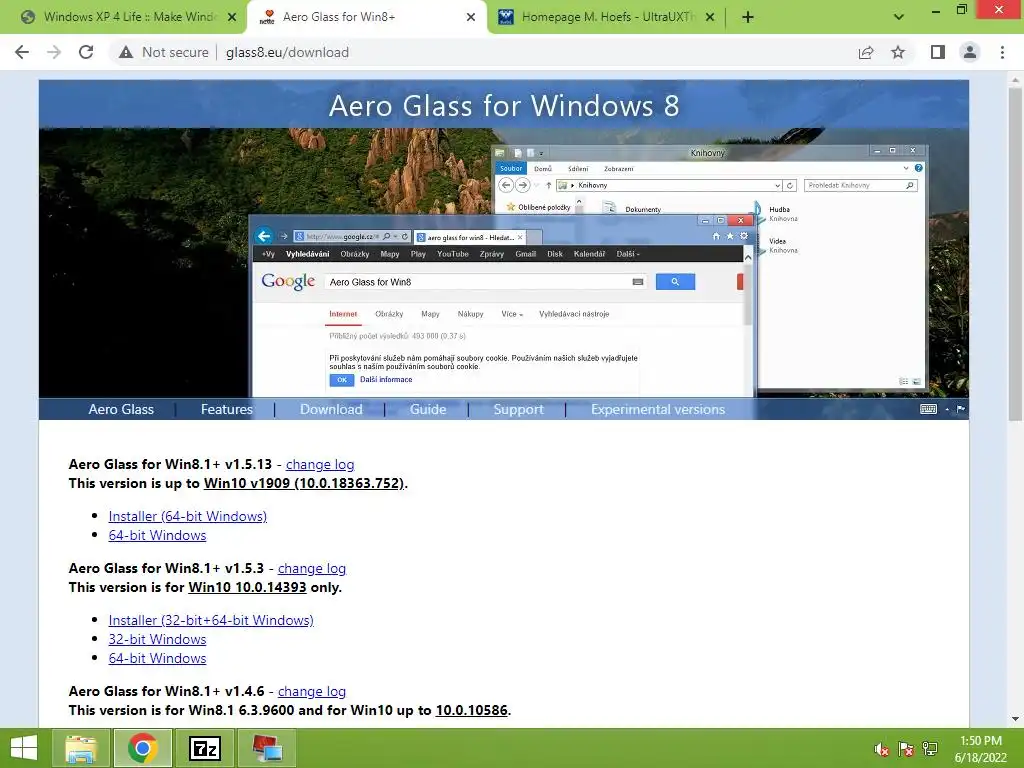Viewport: 1024px width, 768px height.
Task: Open Experimental versions nav item
Action: [658, 409]
